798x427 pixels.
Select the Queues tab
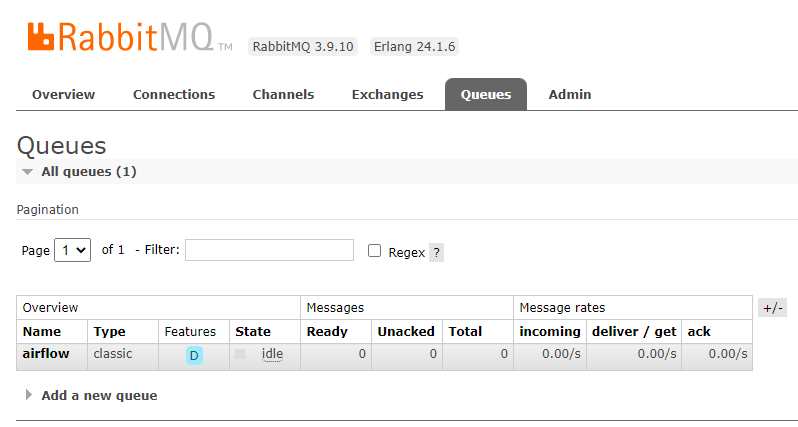[x=486, y=95]
